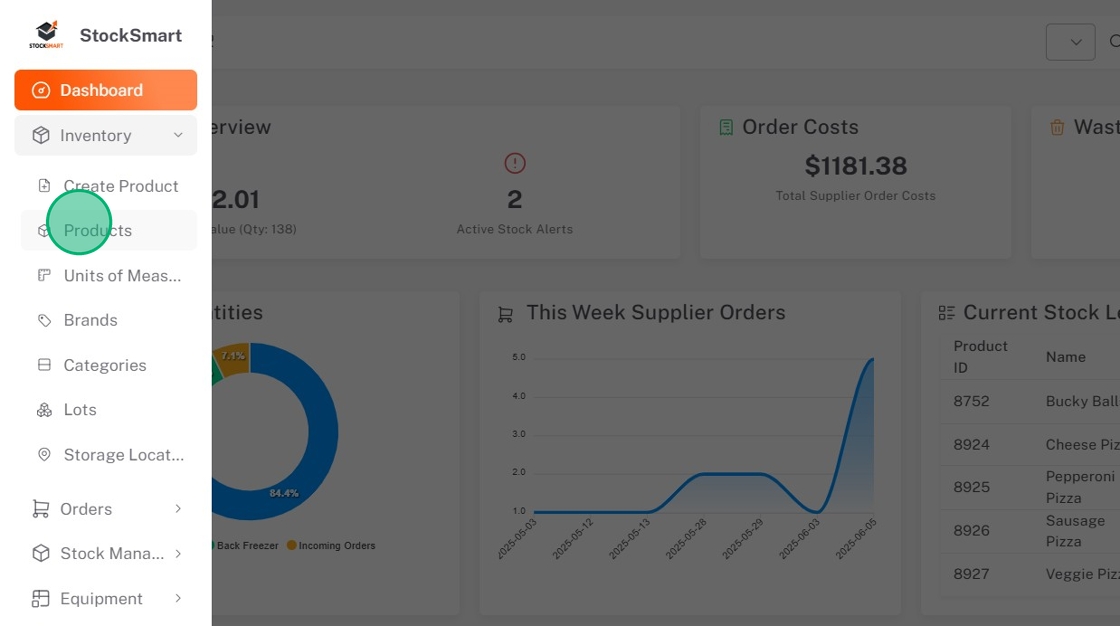Click the Dashboard gauge icon

(x=41, y=90)
